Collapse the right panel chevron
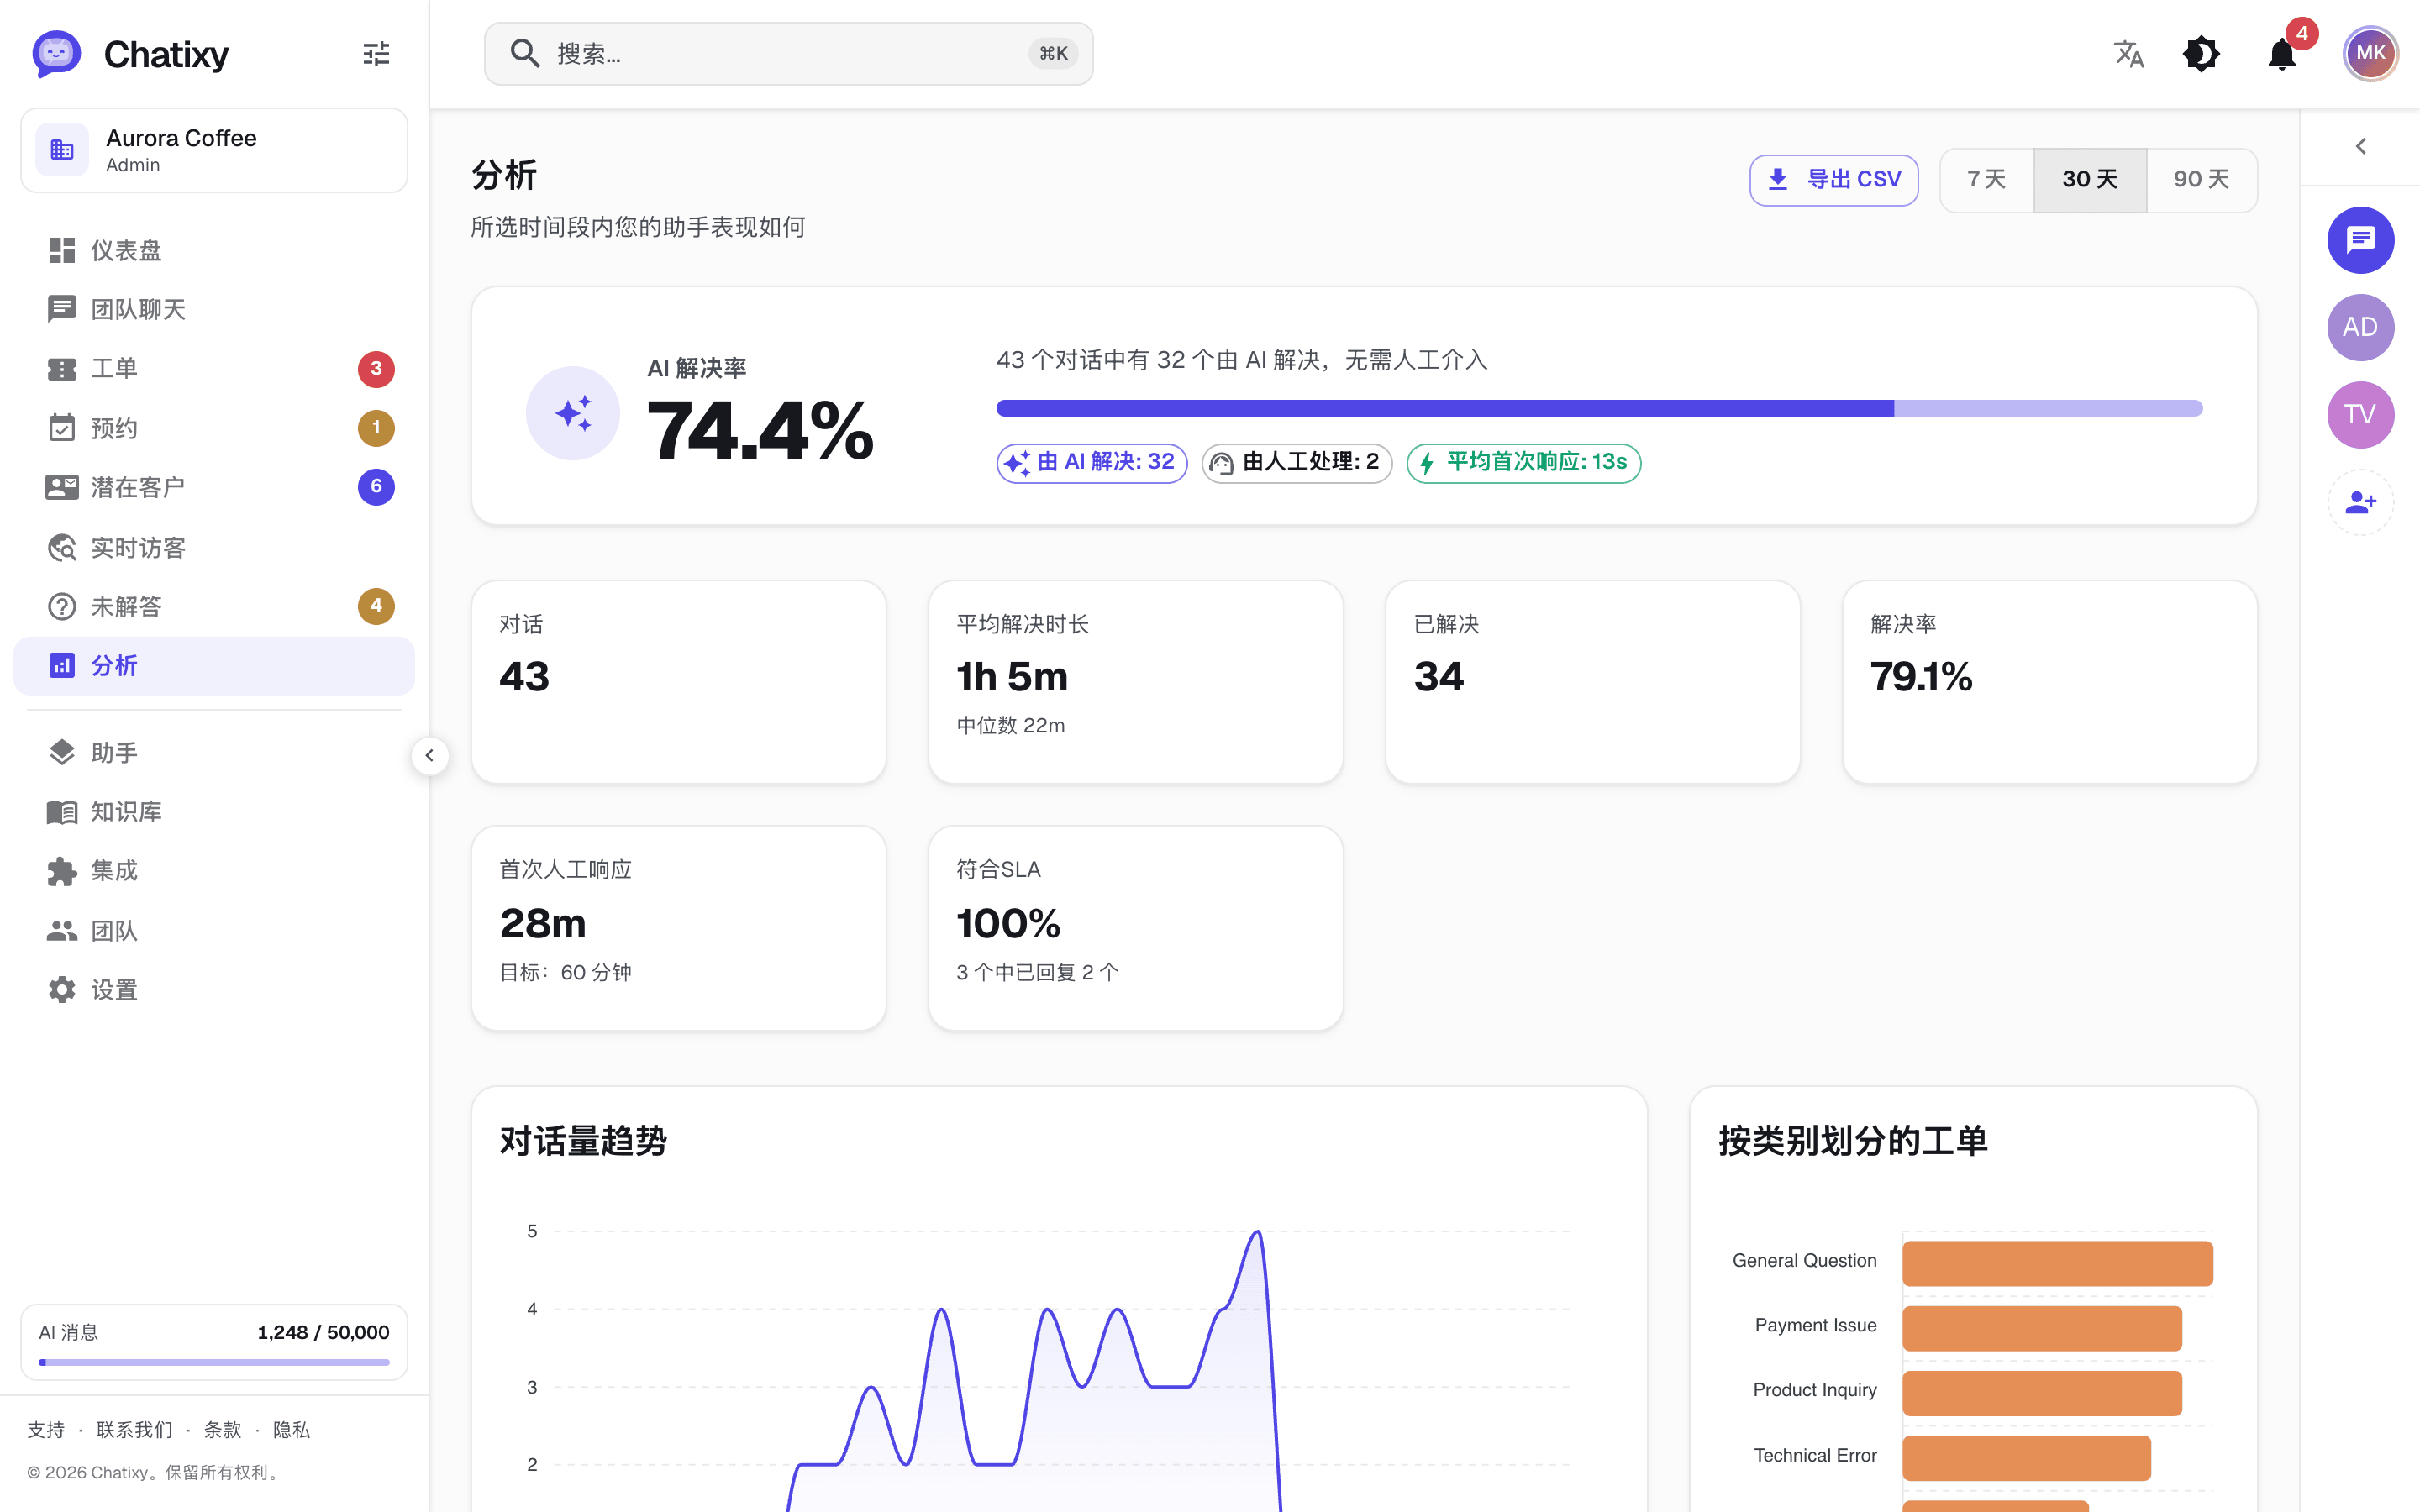Screen dimensions: 2420x1512 pyautogui.click(x=2360, y=147)
